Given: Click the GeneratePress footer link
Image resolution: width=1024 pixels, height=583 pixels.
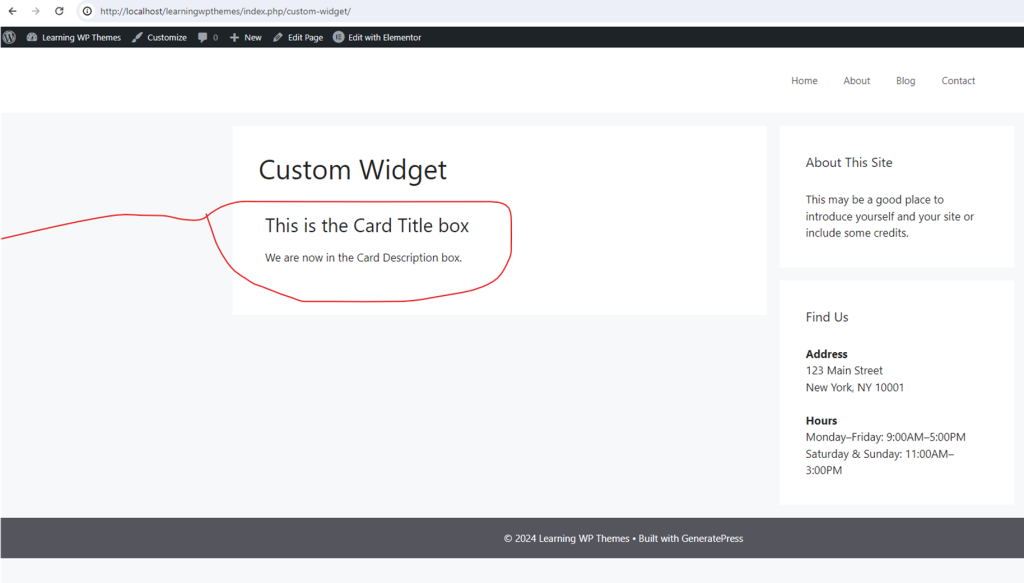Looking at the screenshot, I should coord(714,538).
